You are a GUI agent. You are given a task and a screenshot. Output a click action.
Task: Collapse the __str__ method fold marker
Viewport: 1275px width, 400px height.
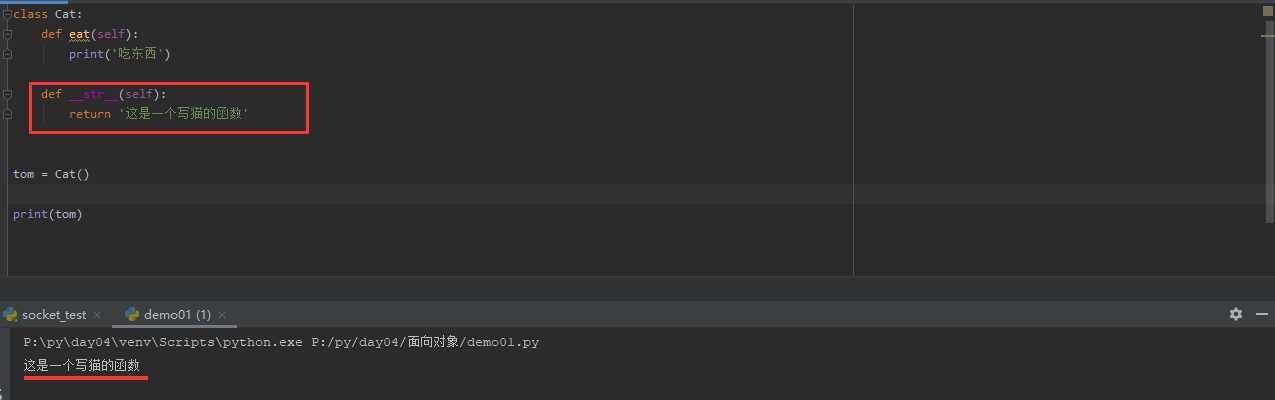[x=7, y=94]
